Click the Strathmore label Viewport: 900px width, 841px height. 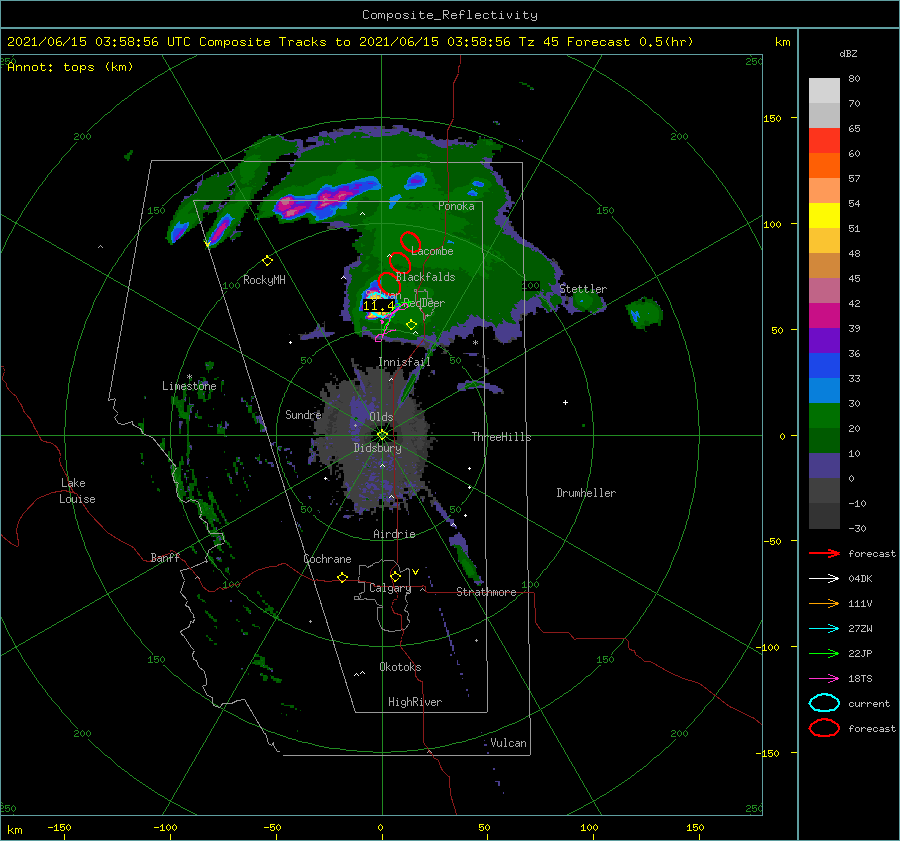coord(486,592)
